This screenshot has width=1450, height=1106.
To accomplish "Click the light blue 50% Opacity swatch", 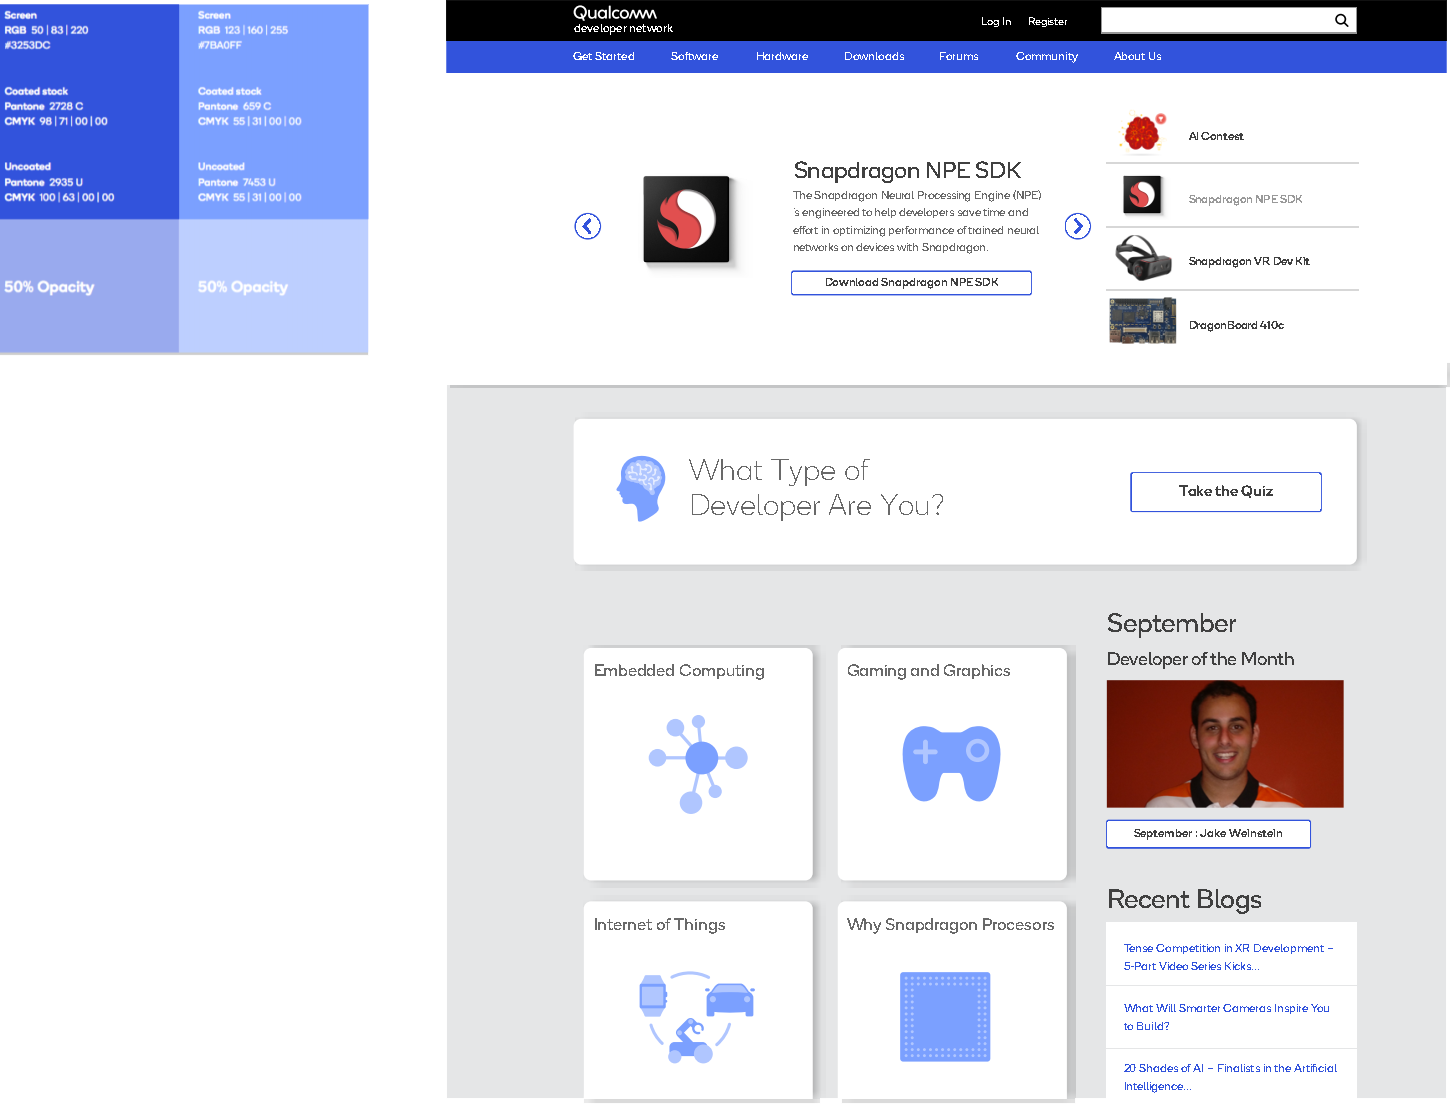I will click(274, 286).
